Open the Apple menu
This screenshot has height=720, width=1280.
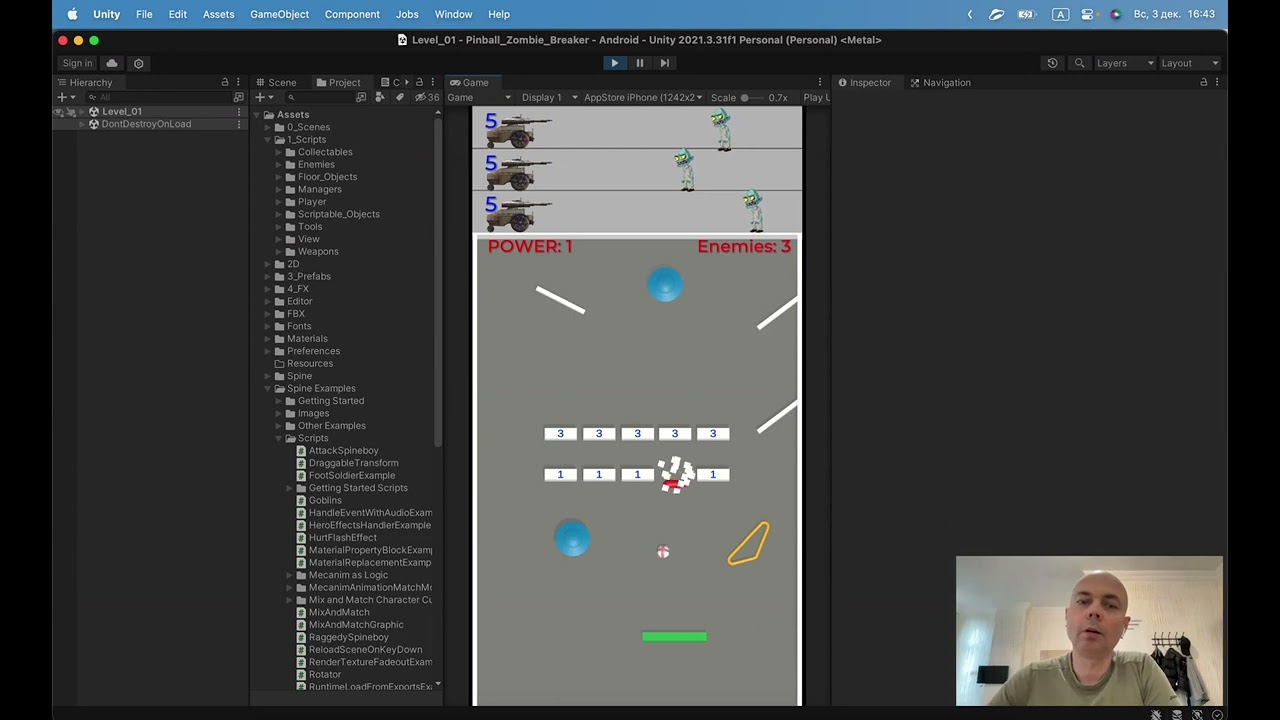[x=72, y=14]
